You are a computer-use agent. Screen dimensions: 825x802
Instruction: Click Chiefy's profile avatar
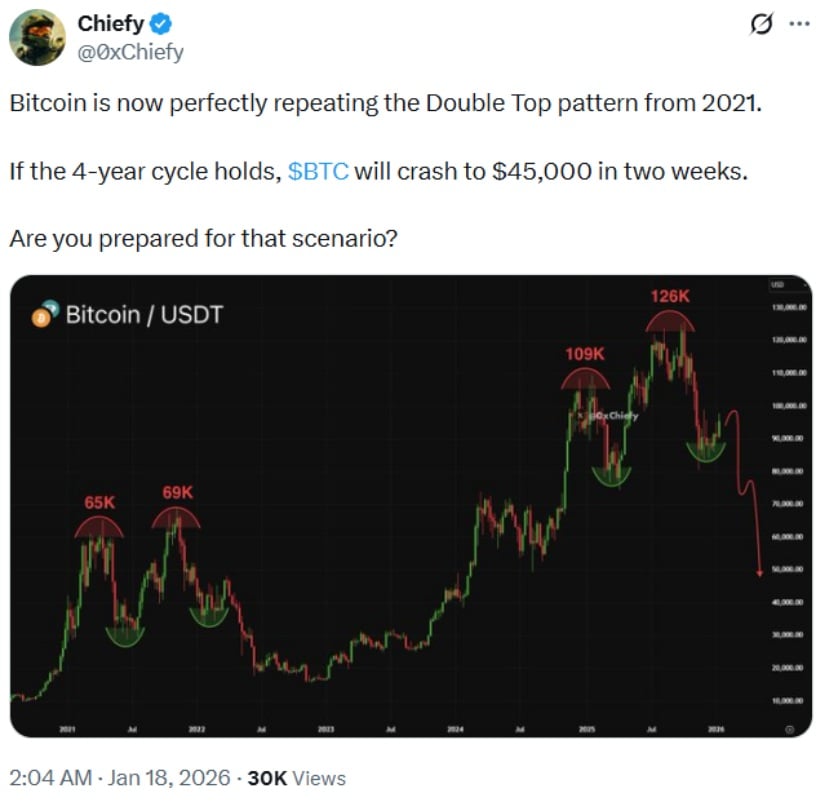pos(38,39)
